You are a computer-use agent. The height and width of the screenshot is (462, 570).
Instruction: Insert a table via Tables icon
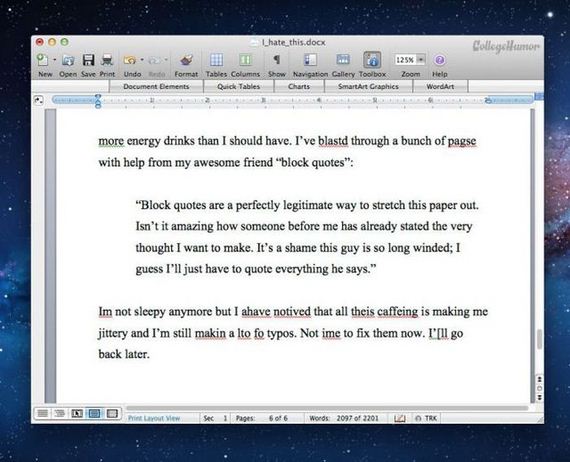click(x=216, y=60)
